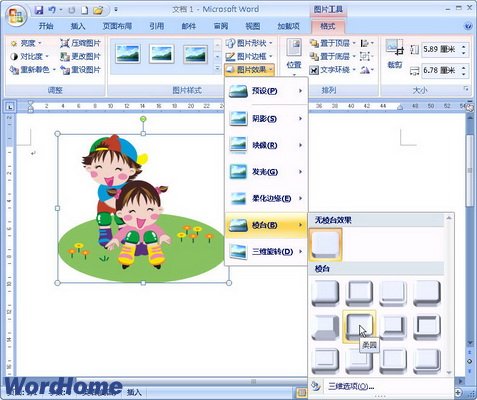Create new document from quick toolbar
477x400 pixels.
85,10
